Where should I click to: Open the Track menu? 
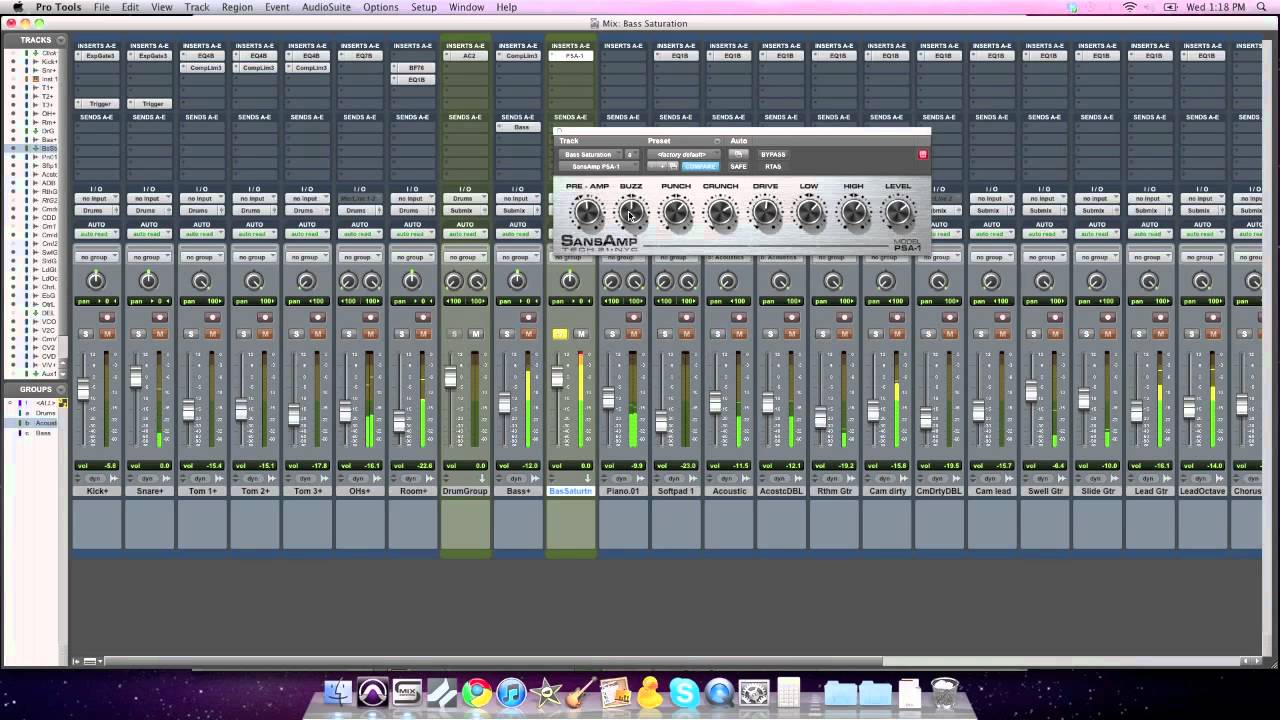tap(197, 7)
